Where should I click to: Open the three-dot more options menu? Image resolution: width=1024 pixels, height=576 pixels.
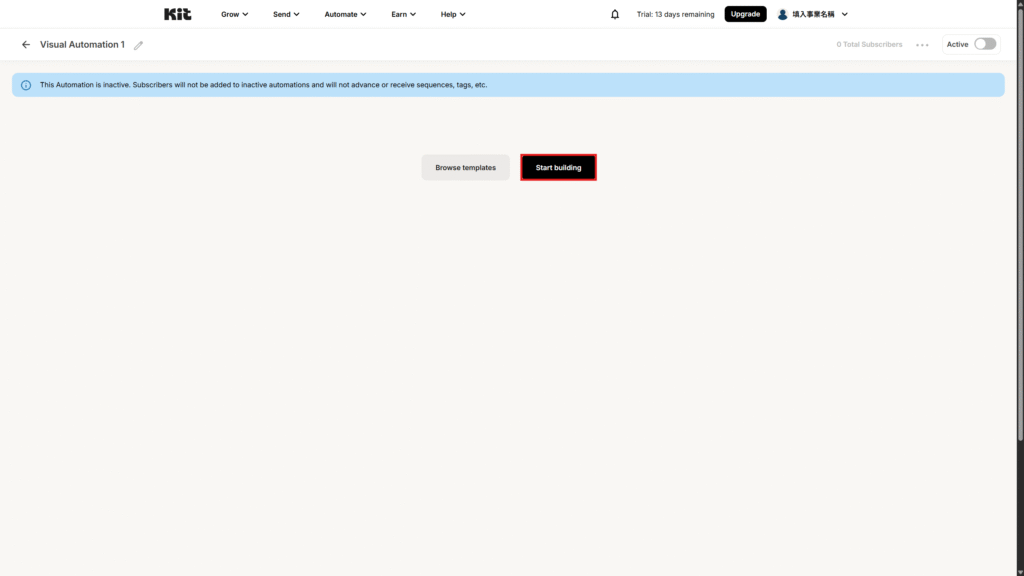point(922,45)
